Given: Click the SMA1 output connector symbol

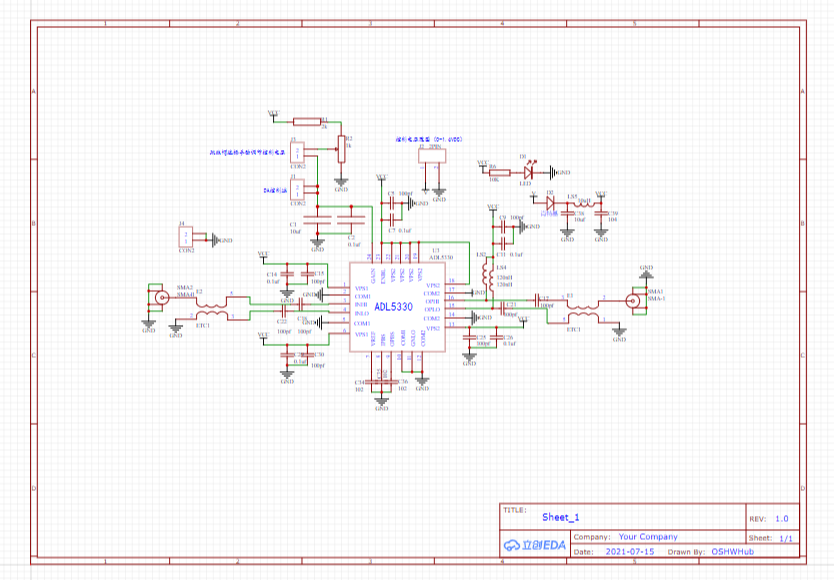Looking at the screenshot, I should point(633,301).
